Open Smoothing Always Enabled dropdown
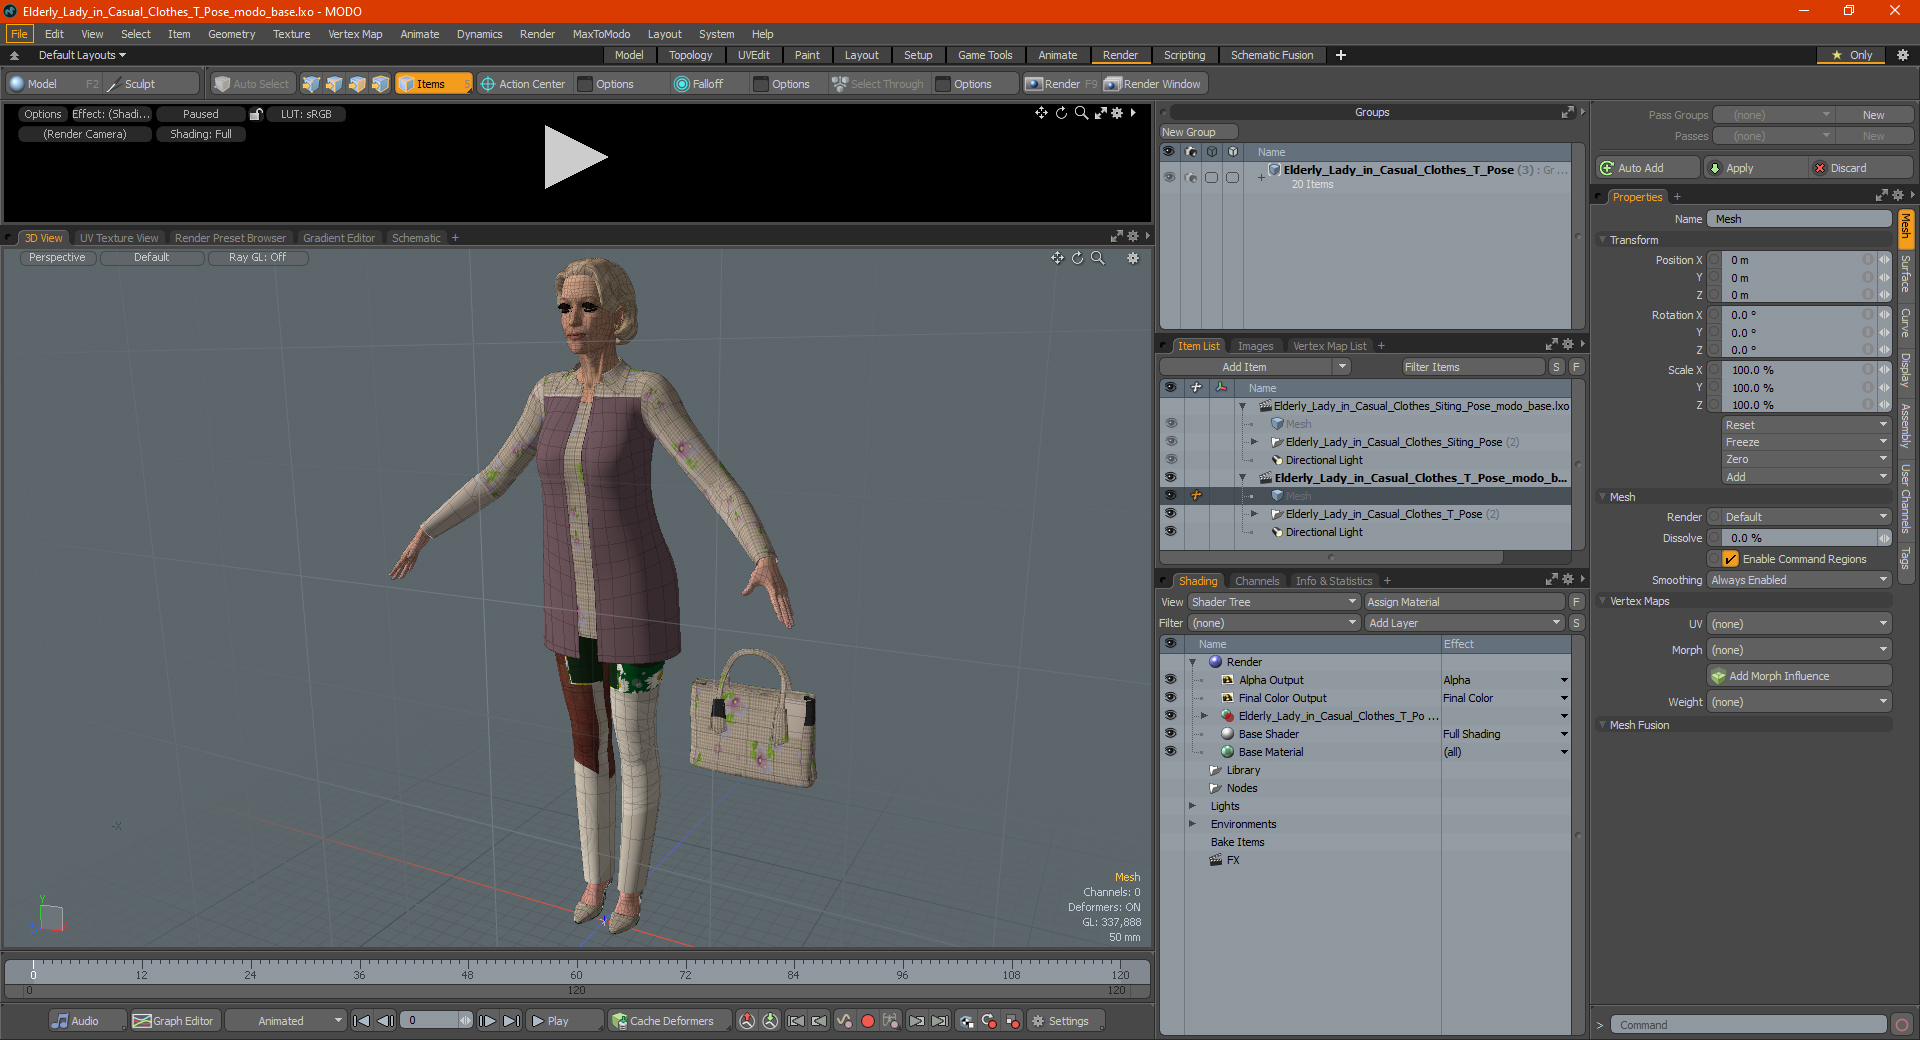 [x=1799, y=580]
